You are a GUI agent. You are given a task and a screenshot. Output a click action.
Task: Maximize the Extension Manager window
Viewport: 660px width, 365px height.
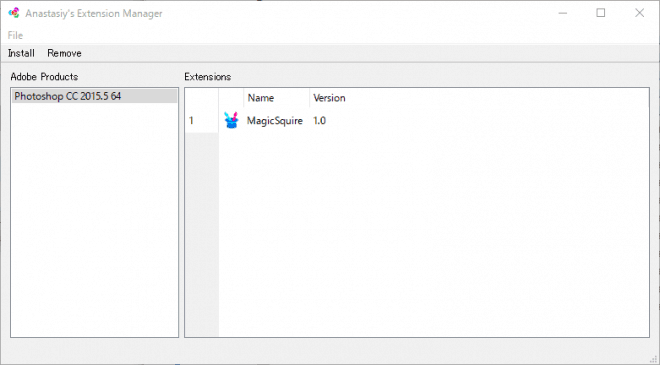point(601,13)
